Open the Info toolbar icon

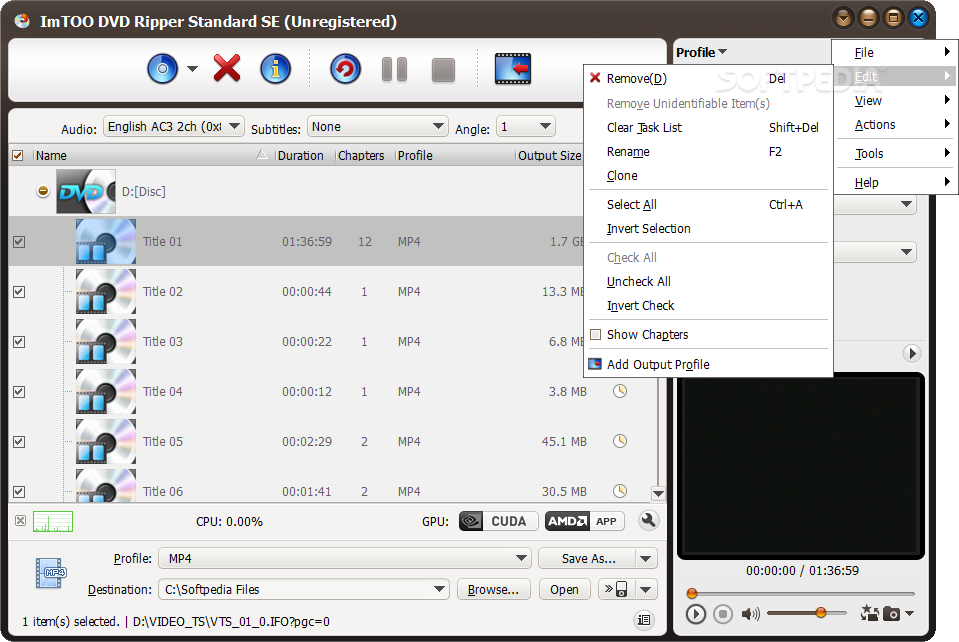coord(275,68)
